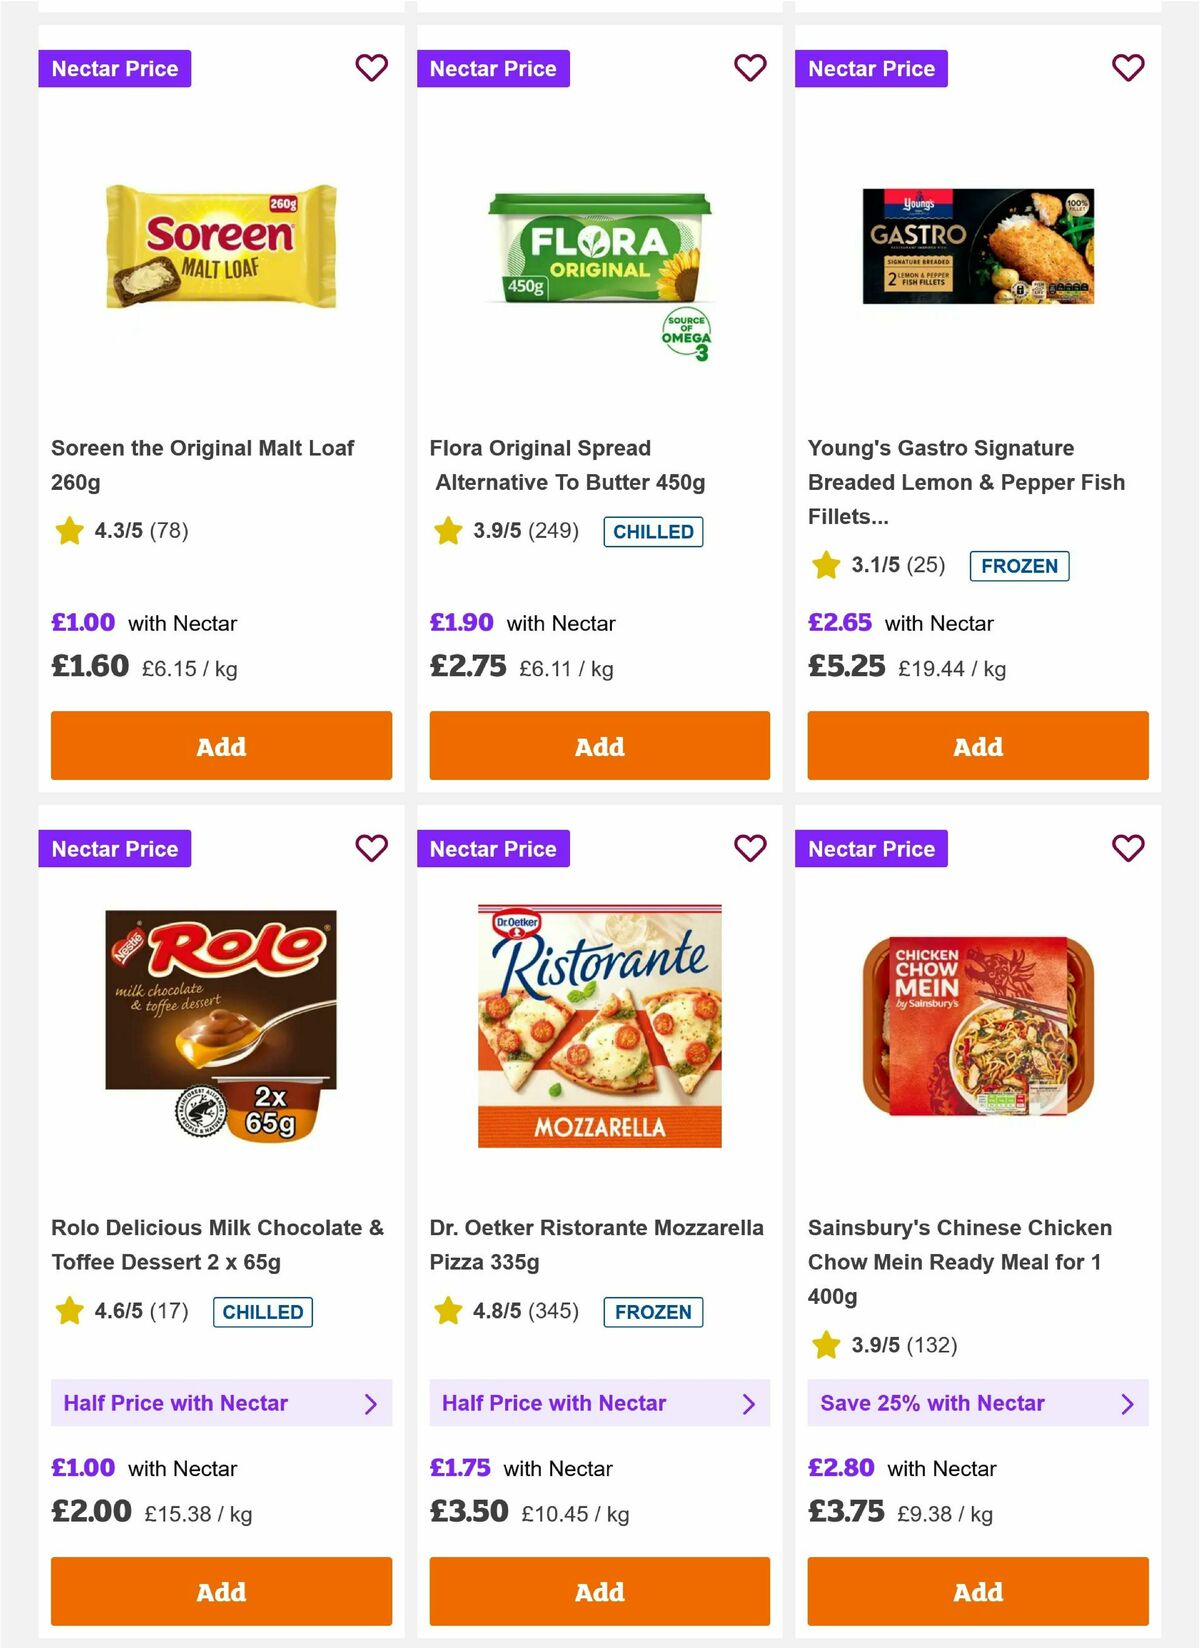Click the heart icon on Flora Original Spread
1200x1648 pixels.
point(749,68)
